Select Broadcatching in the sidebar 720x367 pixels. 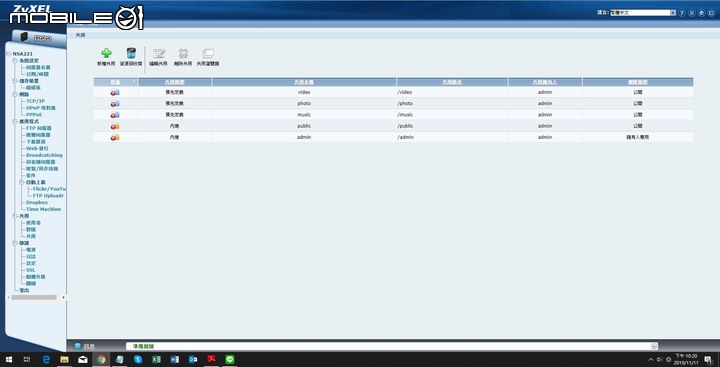point(44,155)
